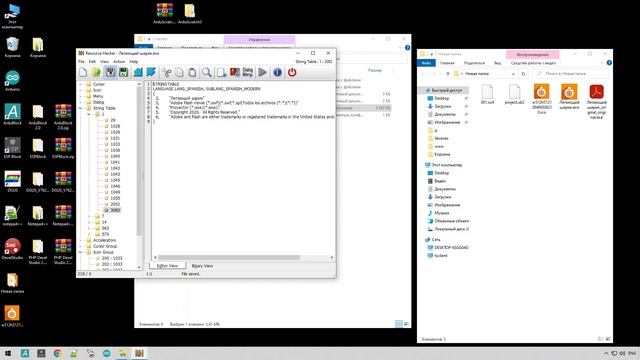Expand Accelerators node in resource tree

coord(81,240)
